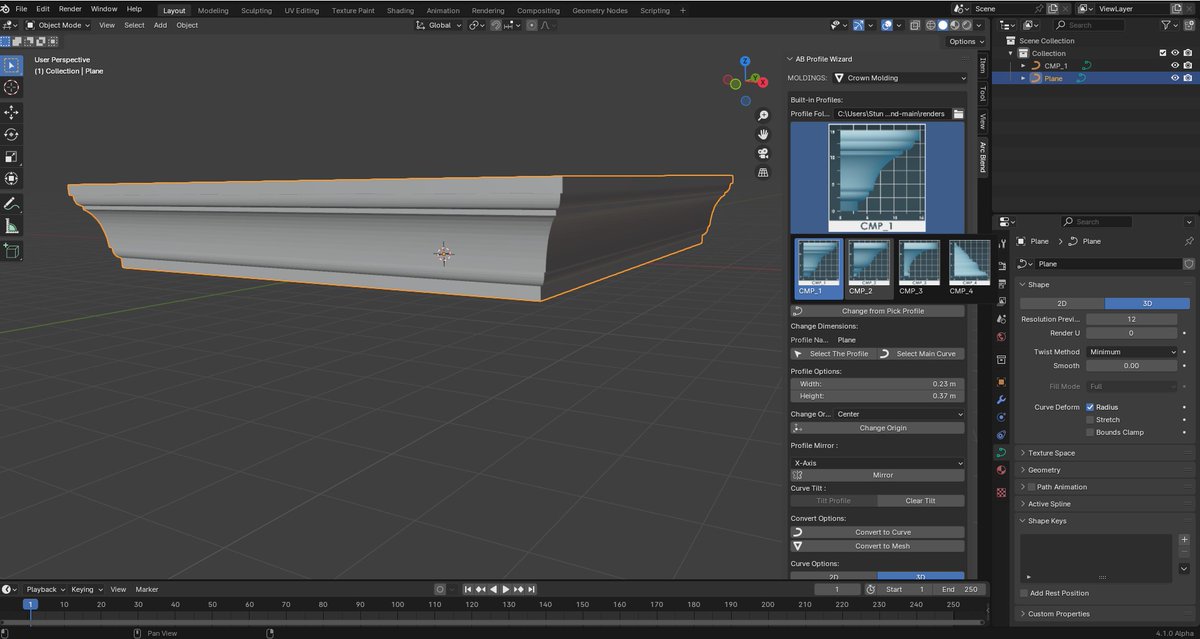1200x639 pixels.
Task: Play animation forward
Action: 506,589
